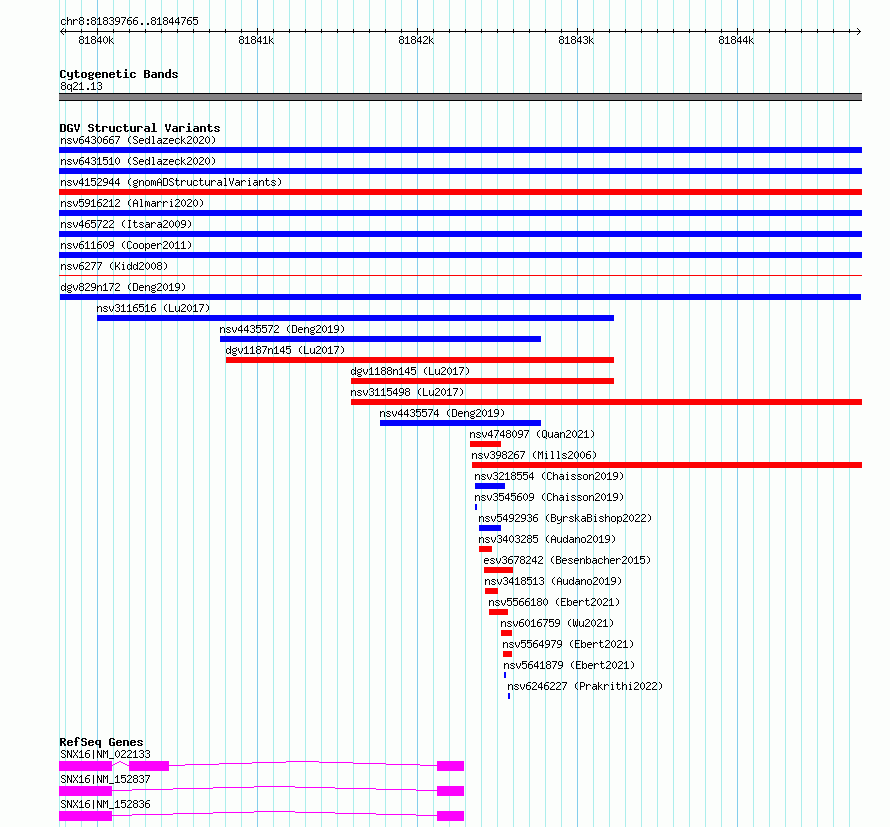This screenshot has height=827, width=890.
Task: Select nsv3545609 (Chaisson2019) label
Action: click(549, 497)
